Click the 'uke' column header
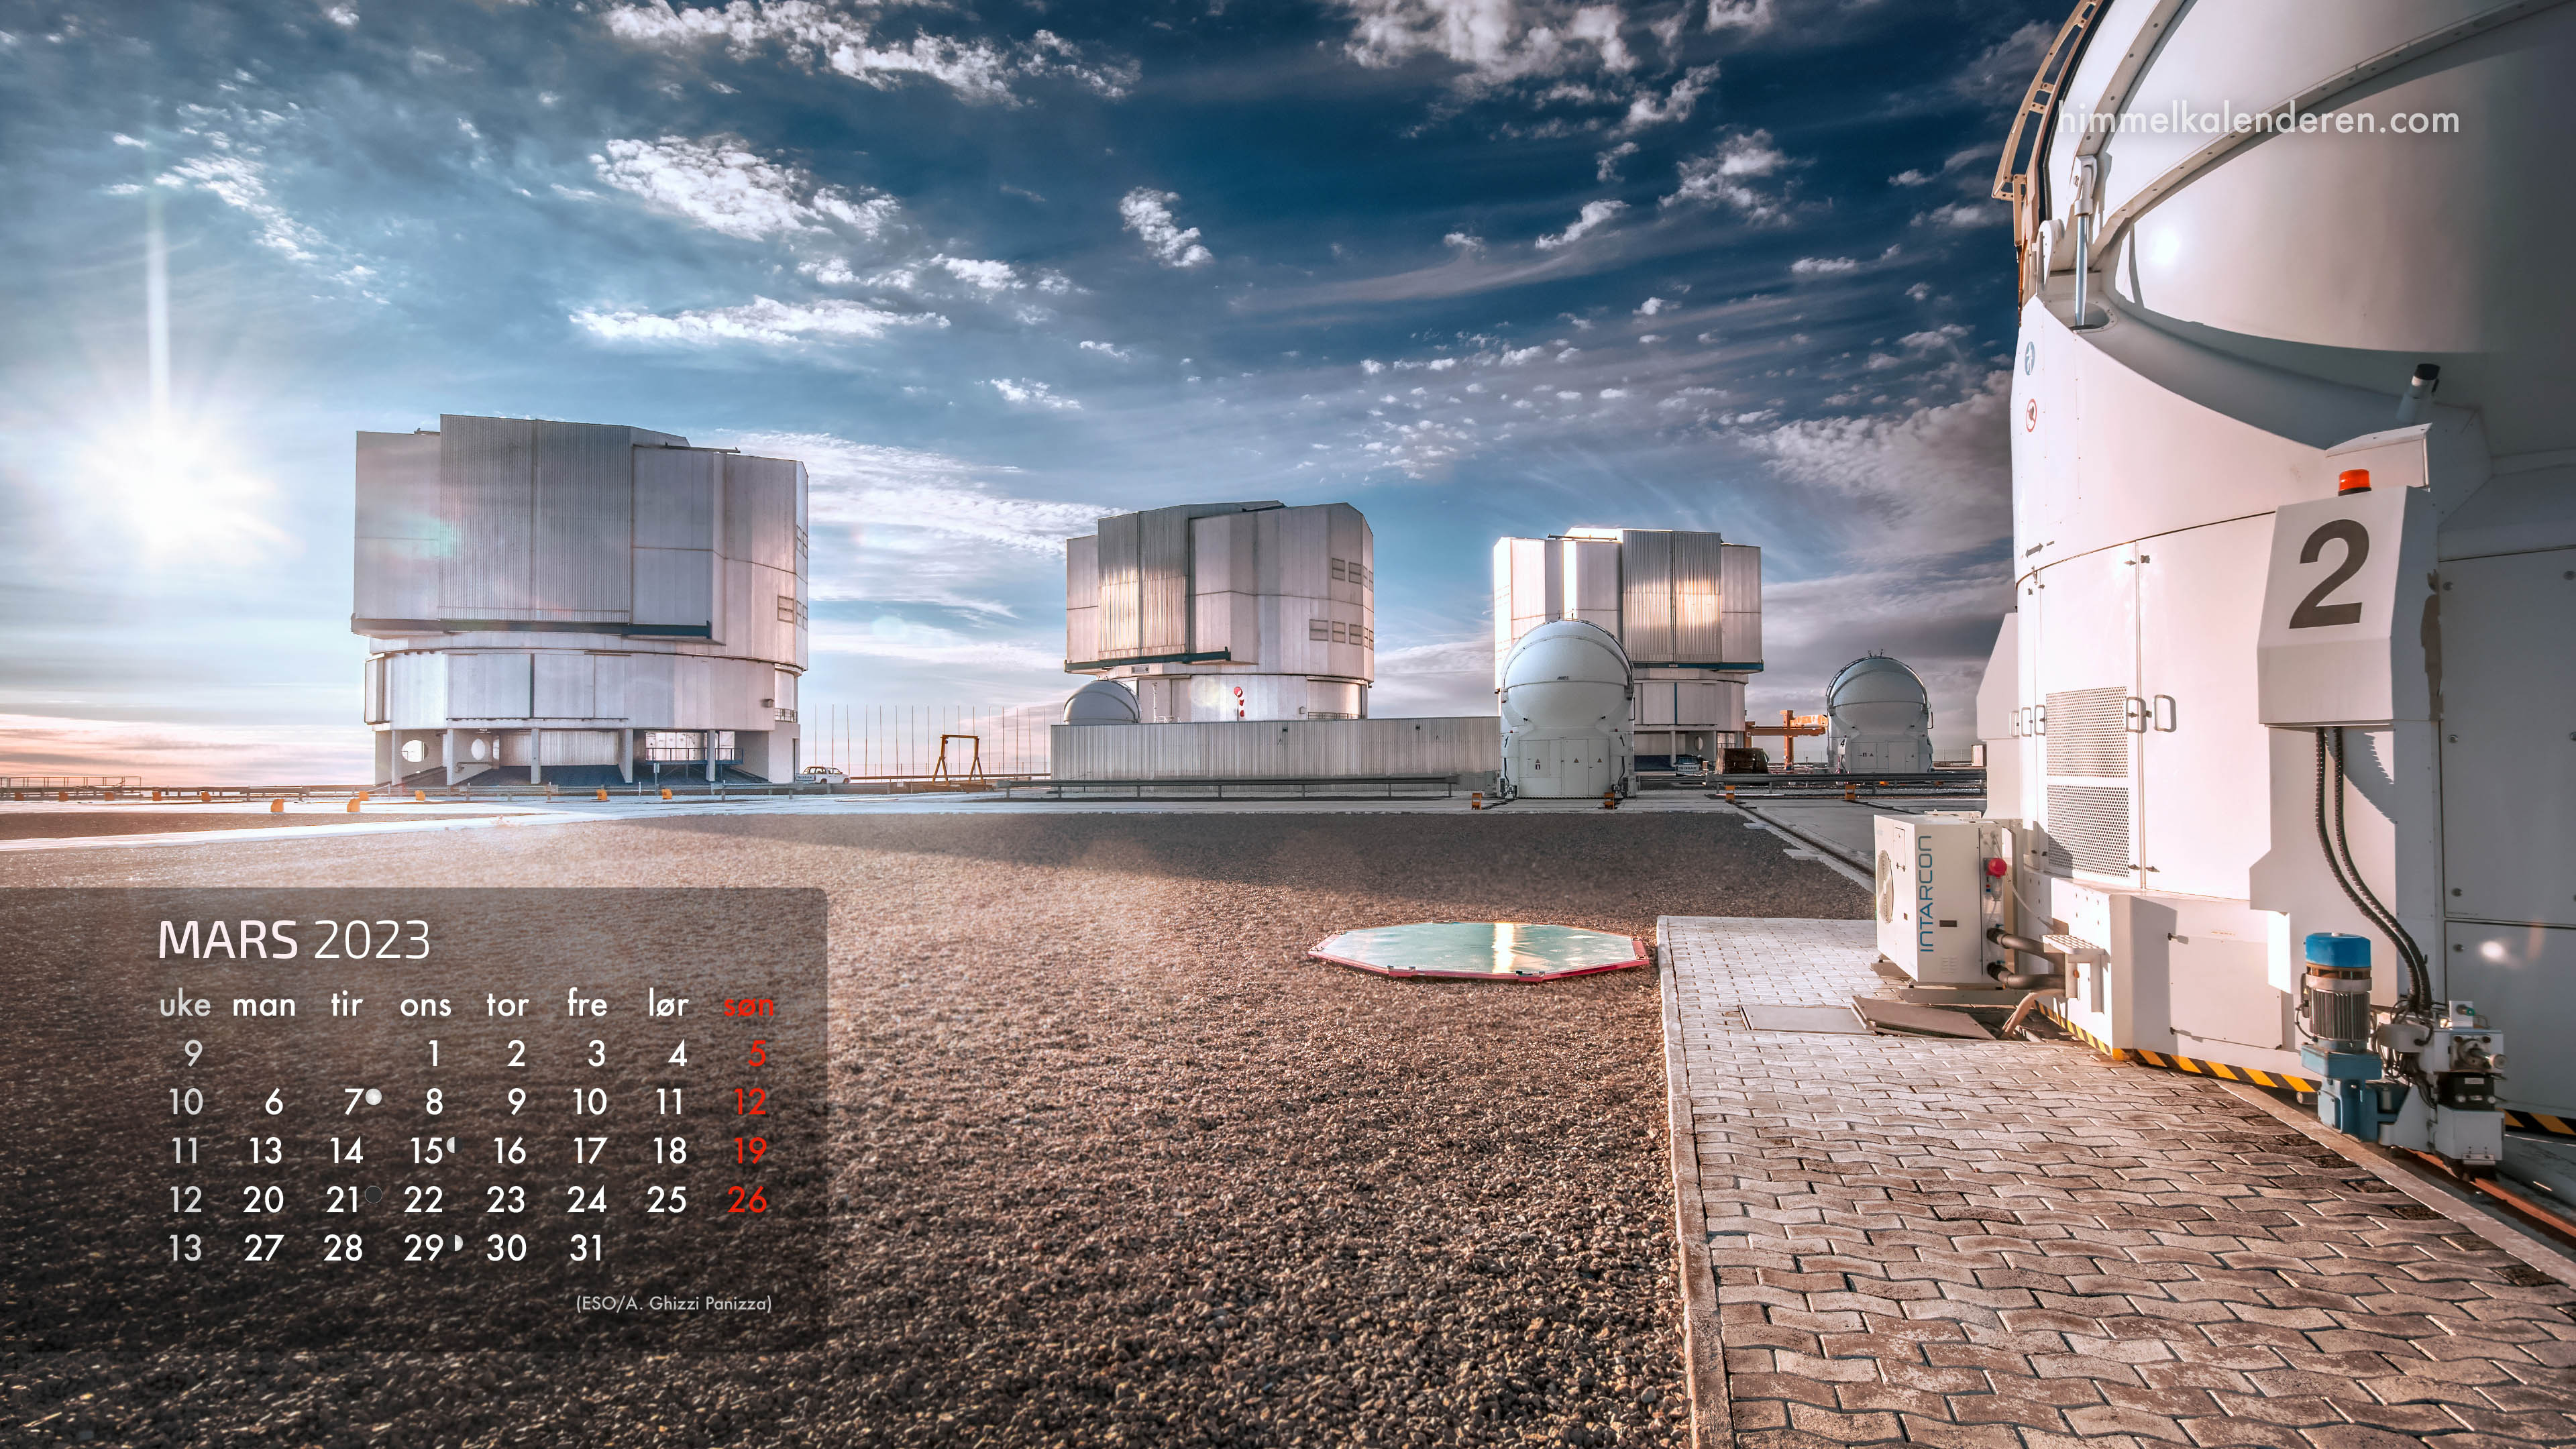Screen dimensions: 2576x1449 coord(185,1005)
